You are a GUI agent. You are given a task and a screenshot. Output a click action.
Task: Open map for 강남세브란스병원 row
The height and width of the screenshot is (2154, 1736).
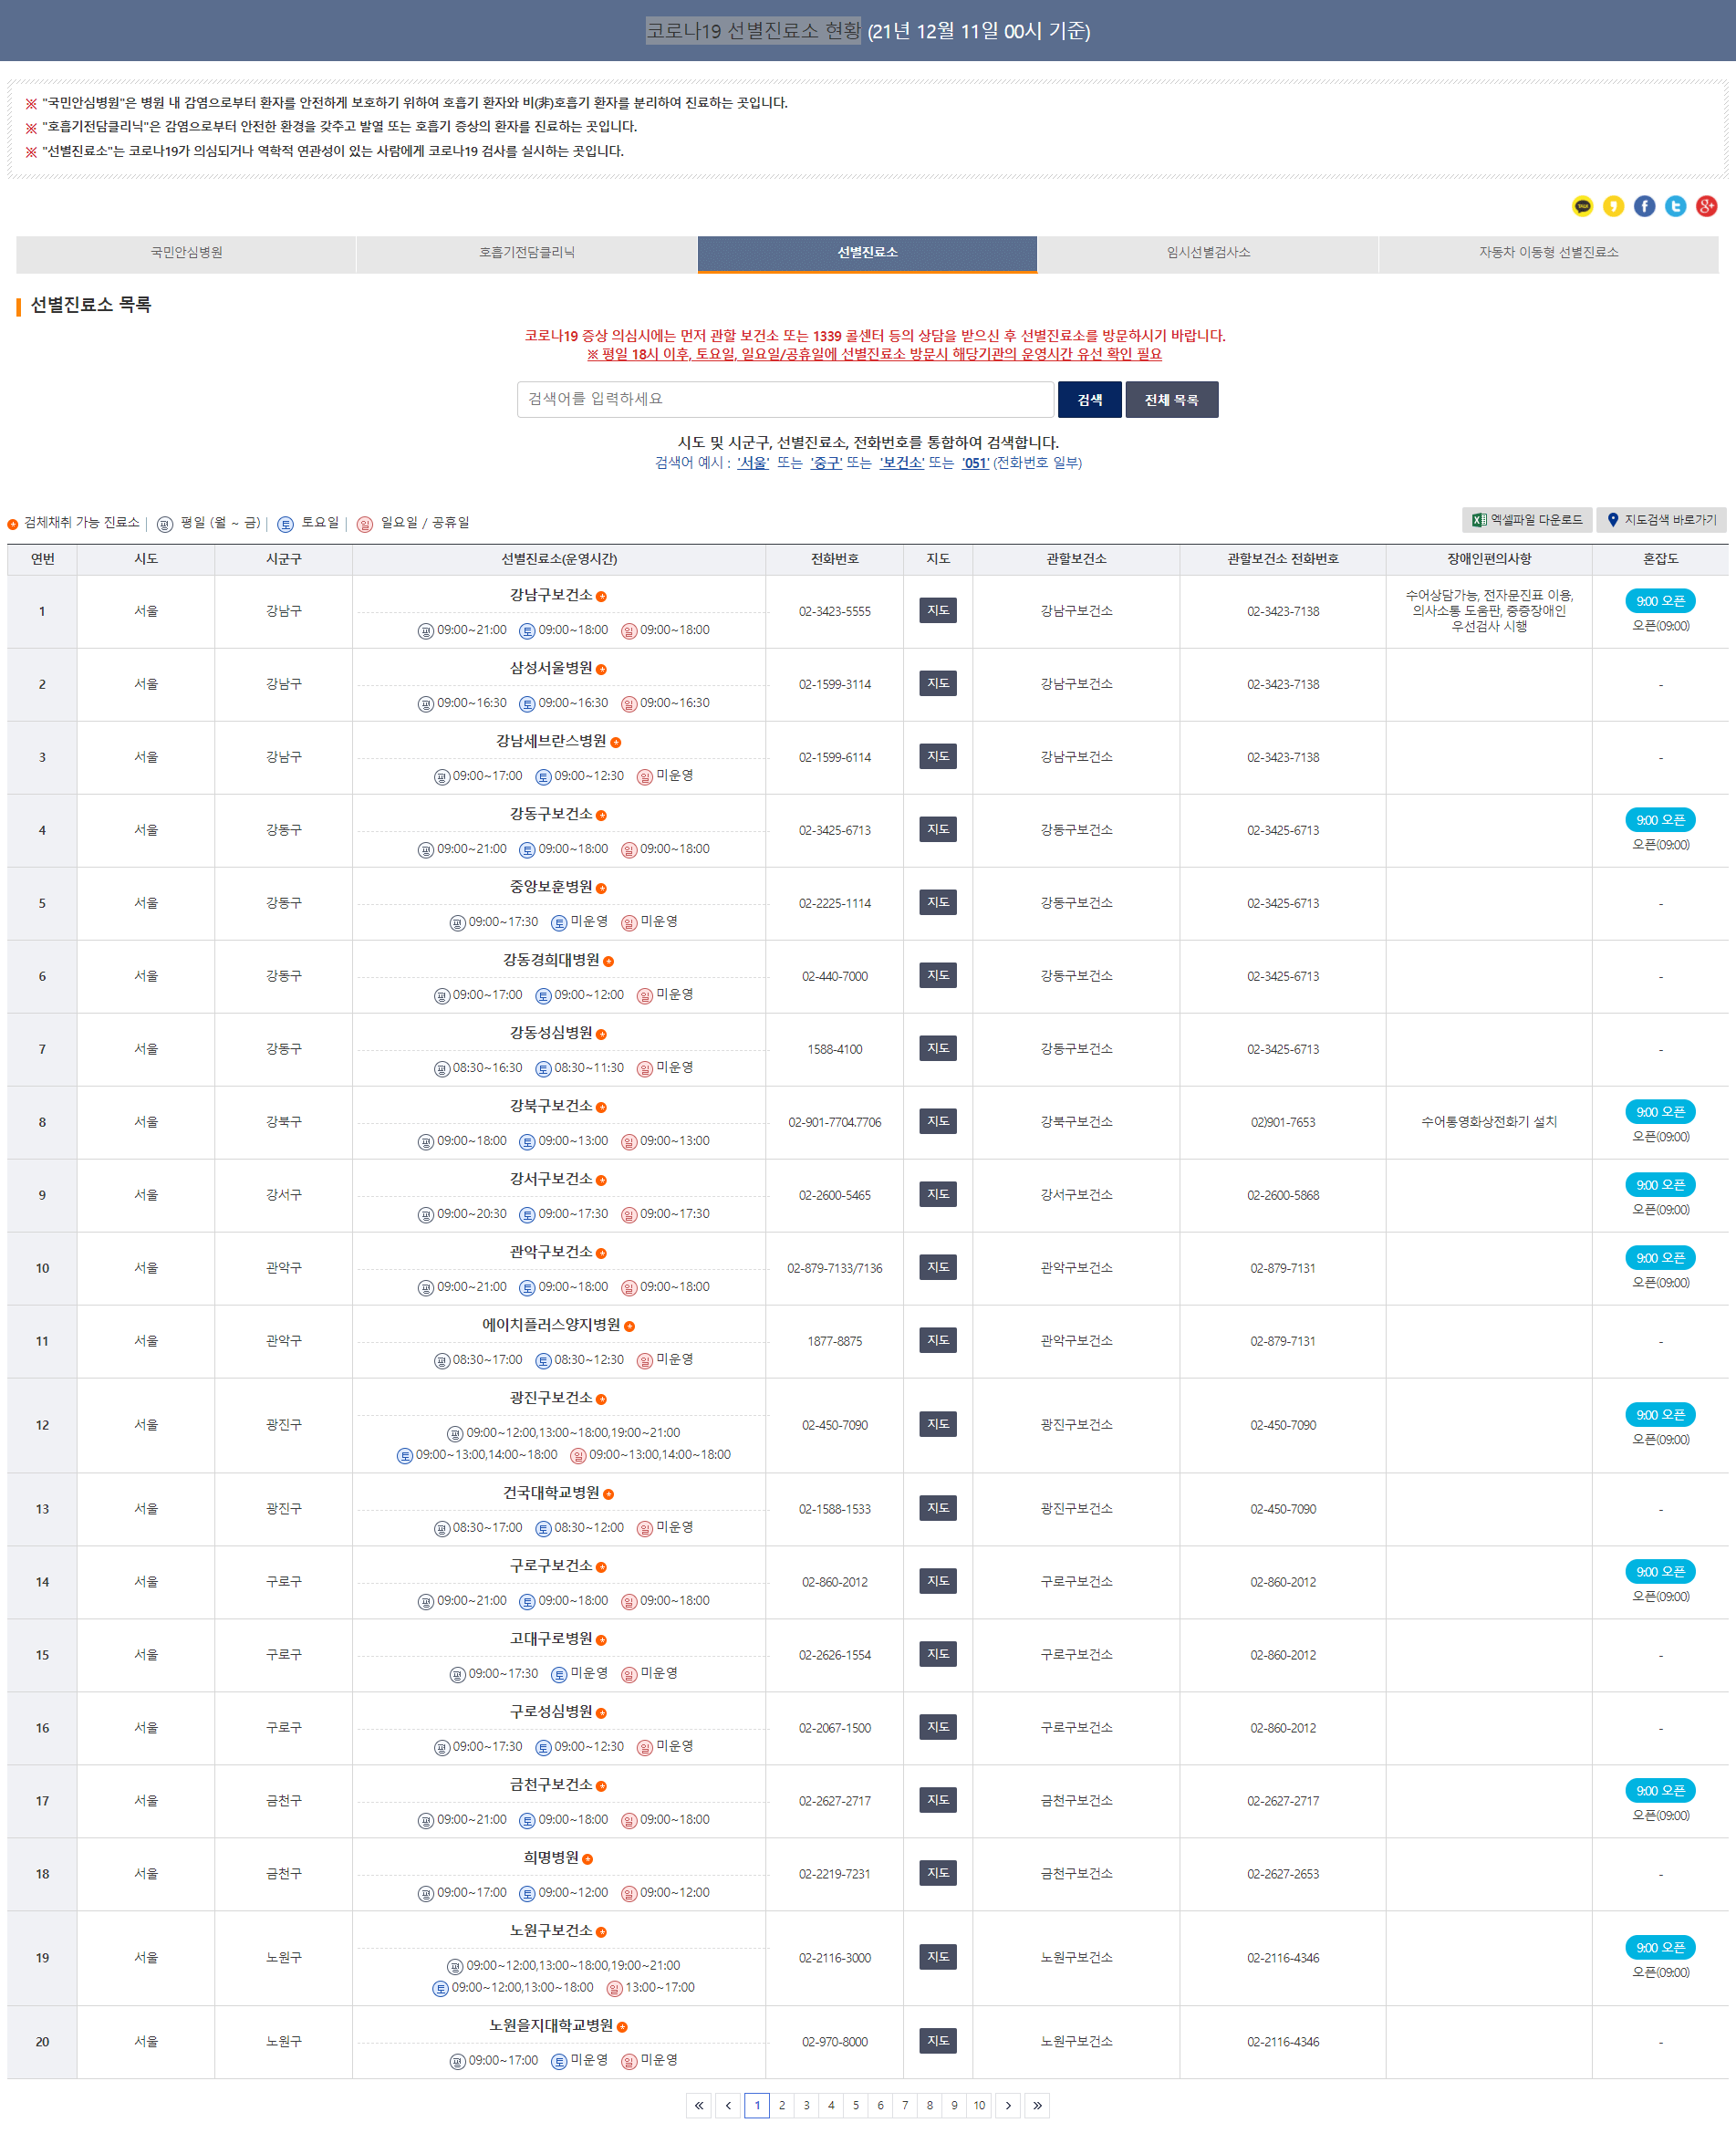[937, 756]
